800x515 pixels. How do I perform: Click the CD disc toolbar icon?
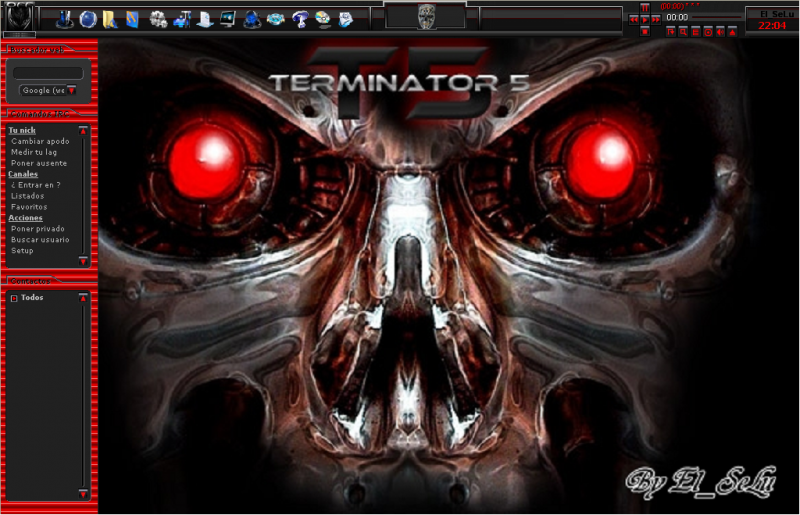(x=322, y=19)
